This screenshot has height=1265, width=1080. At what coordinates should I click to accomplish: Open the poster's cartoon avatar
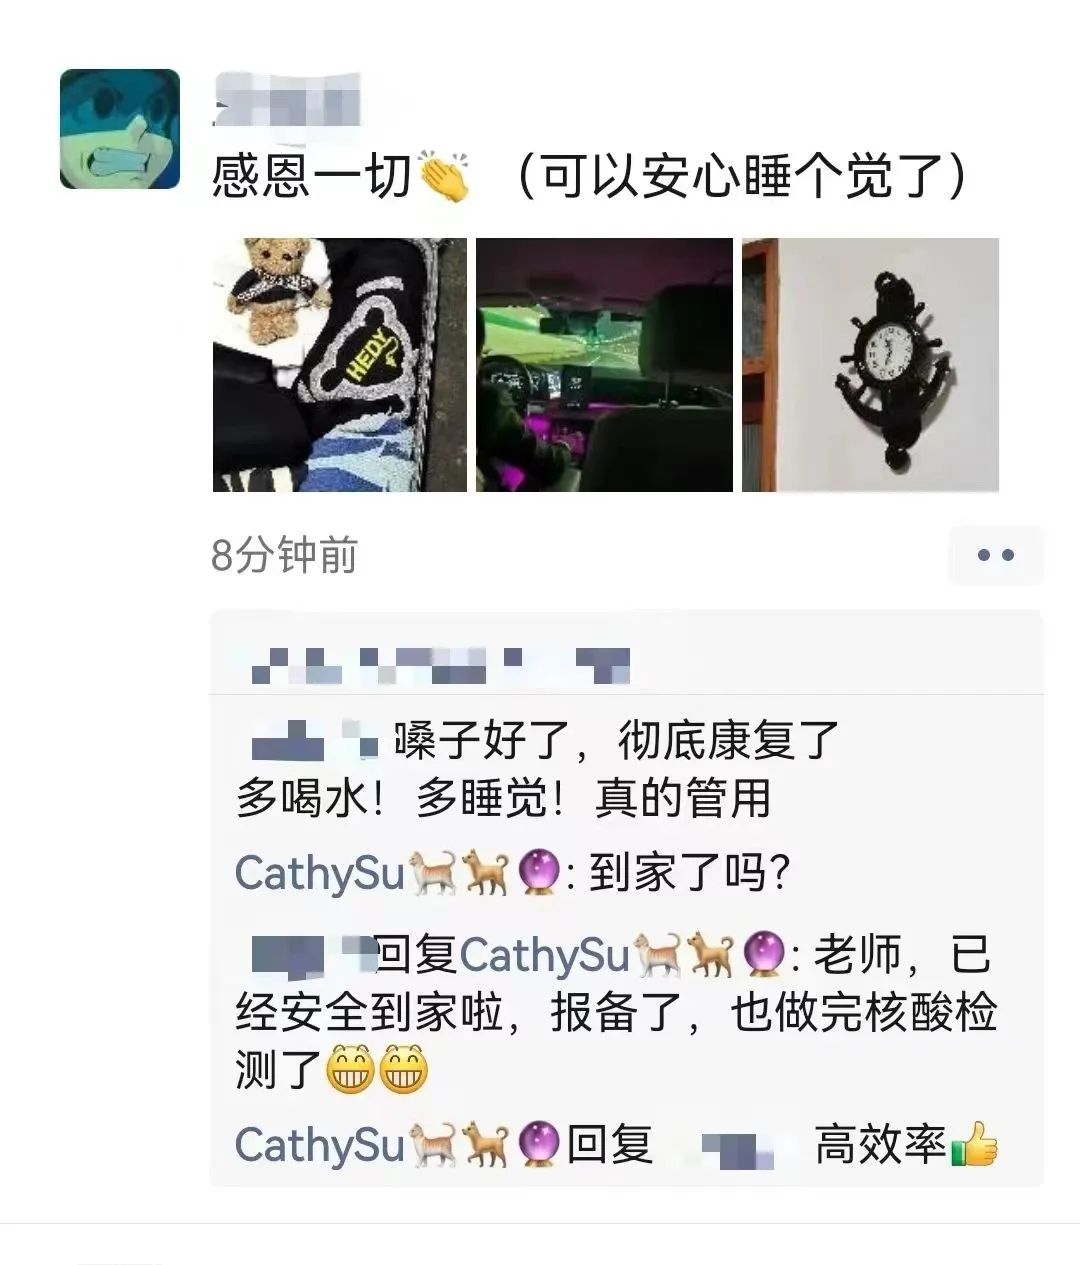click(x=120, y=129)
